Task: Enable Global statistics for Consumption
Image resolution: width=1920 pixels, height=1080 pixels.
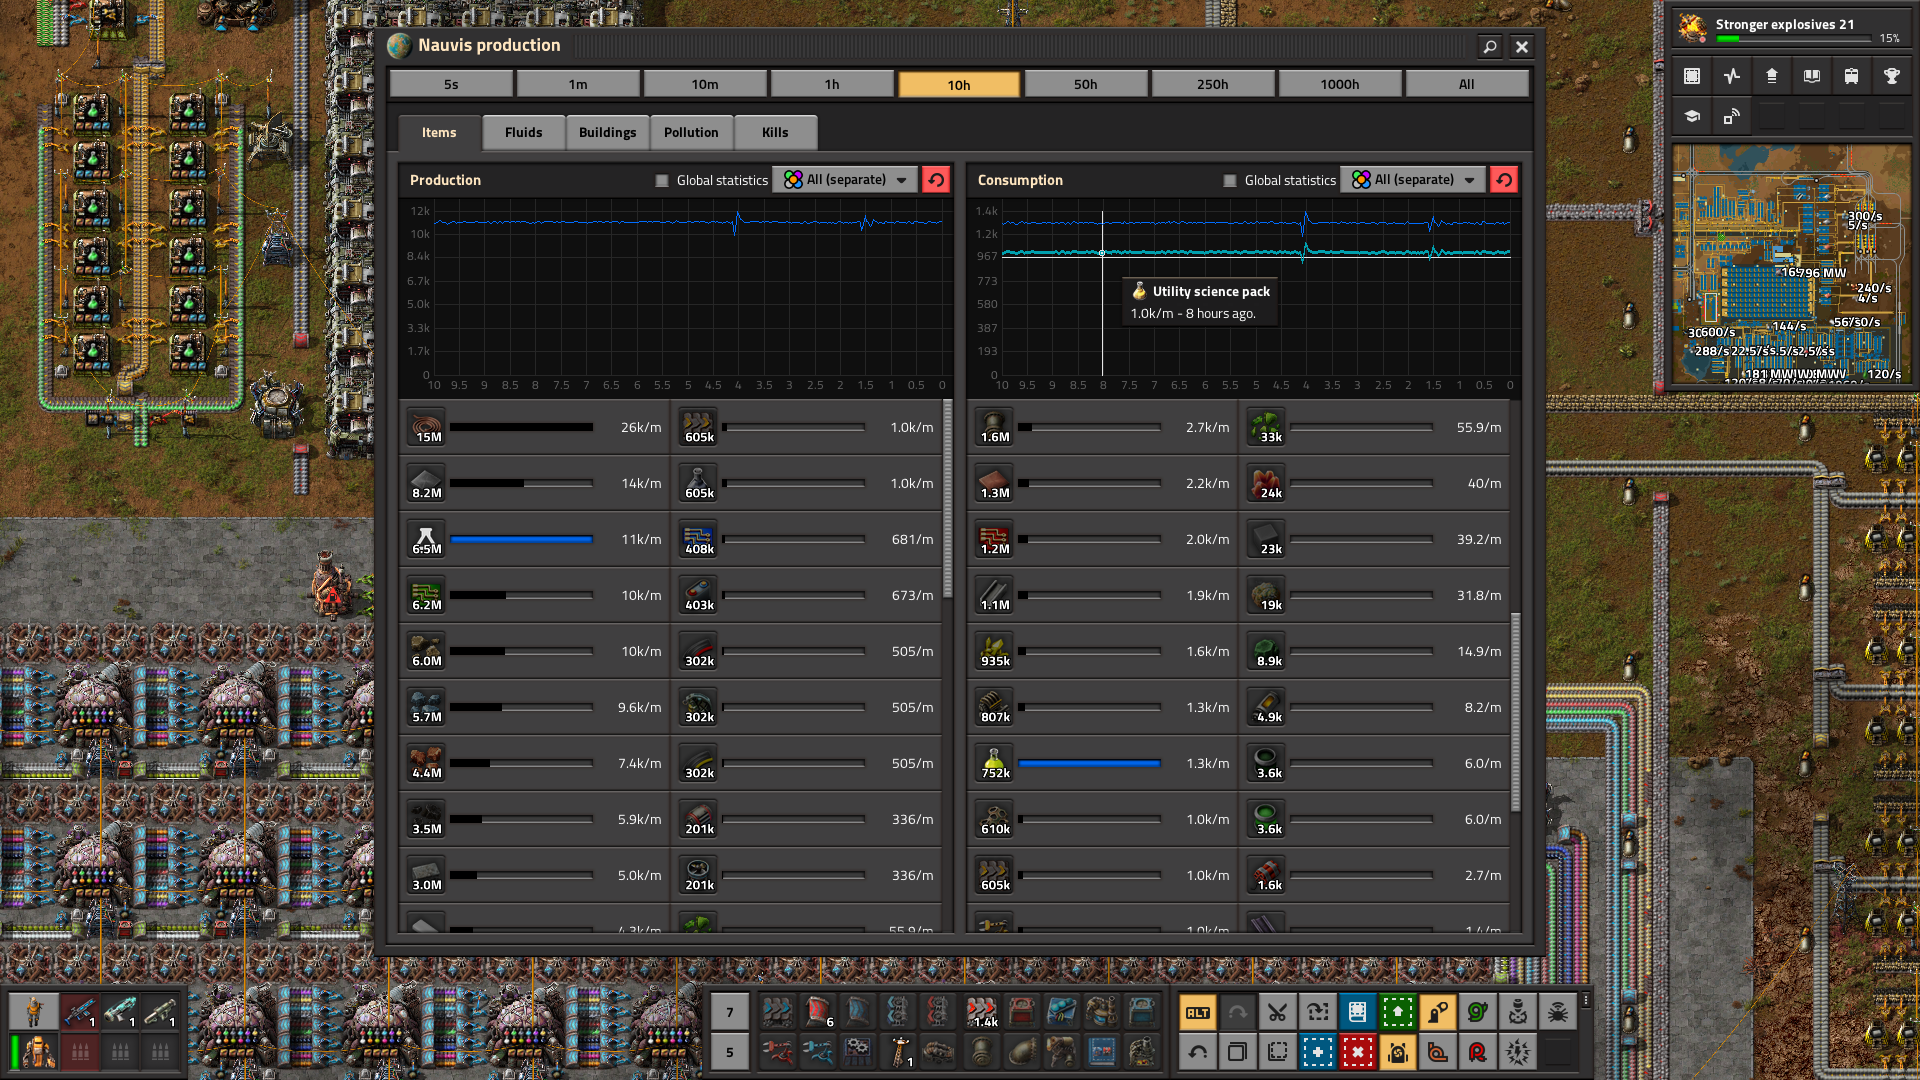Action: (1230, 180)
